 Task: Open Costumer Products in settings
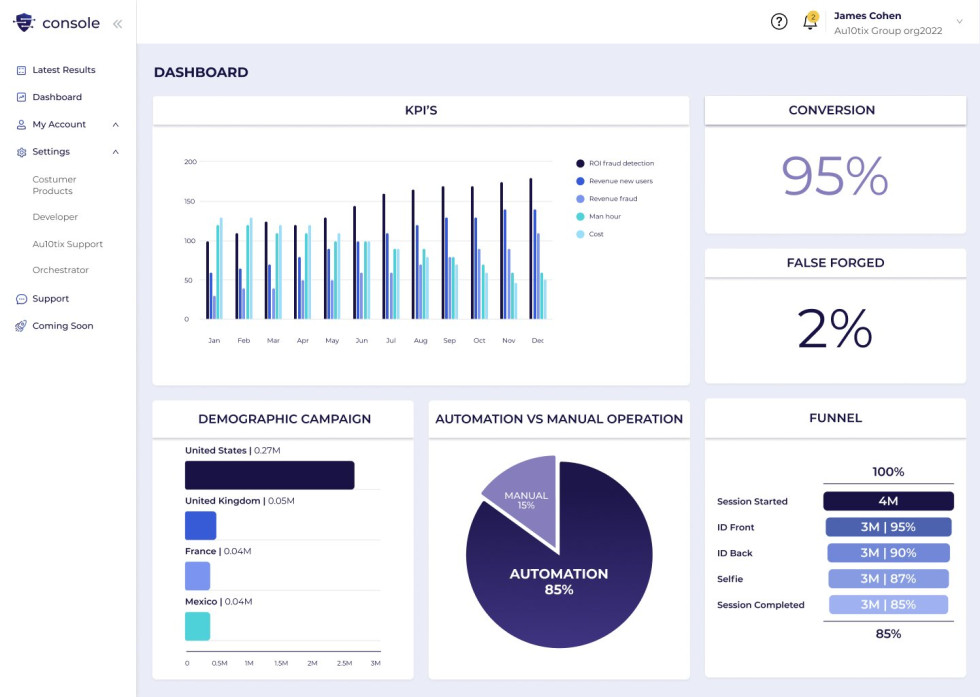pyautogui.click(x=54, y=185)
